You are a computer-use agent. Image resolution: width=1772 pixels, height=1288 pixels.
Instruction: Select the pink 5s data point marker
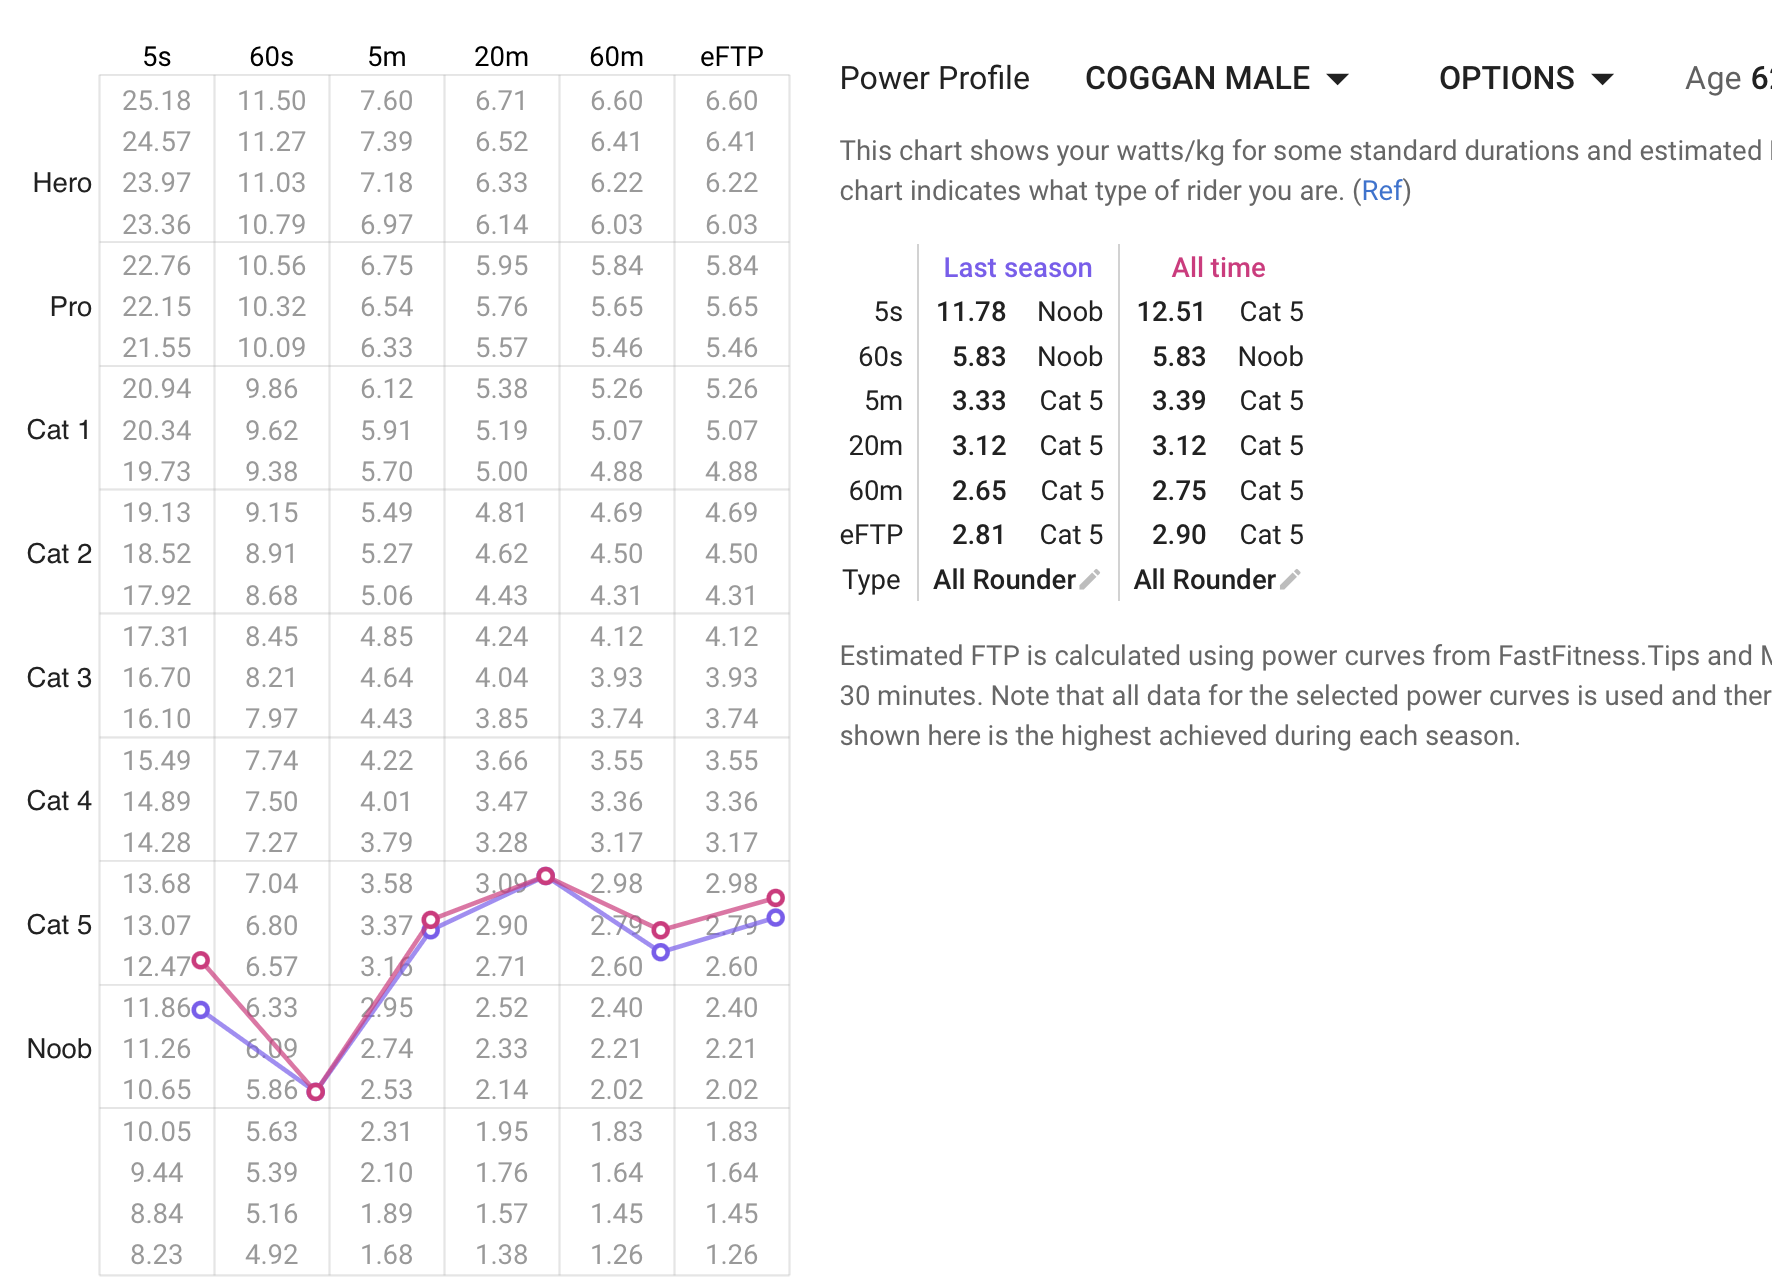pos(201,960)
